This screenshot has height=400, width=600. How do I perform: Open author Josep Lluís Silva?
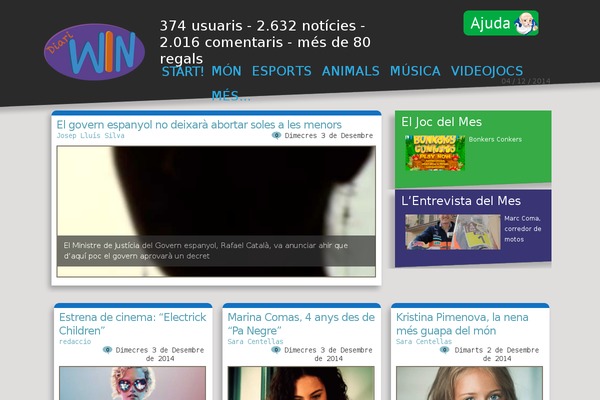pos(90,136)
